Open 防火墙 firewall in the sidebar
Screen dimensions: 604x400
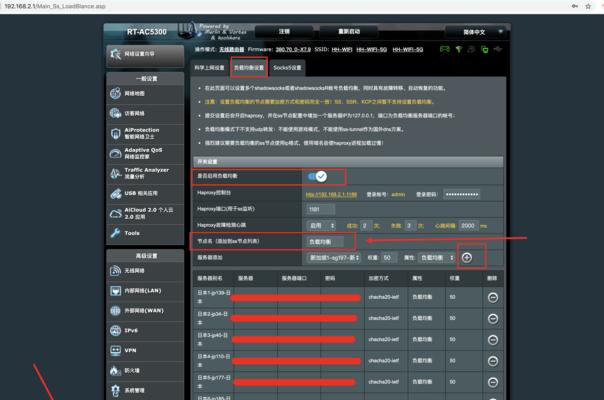click(x=145, y=371)
